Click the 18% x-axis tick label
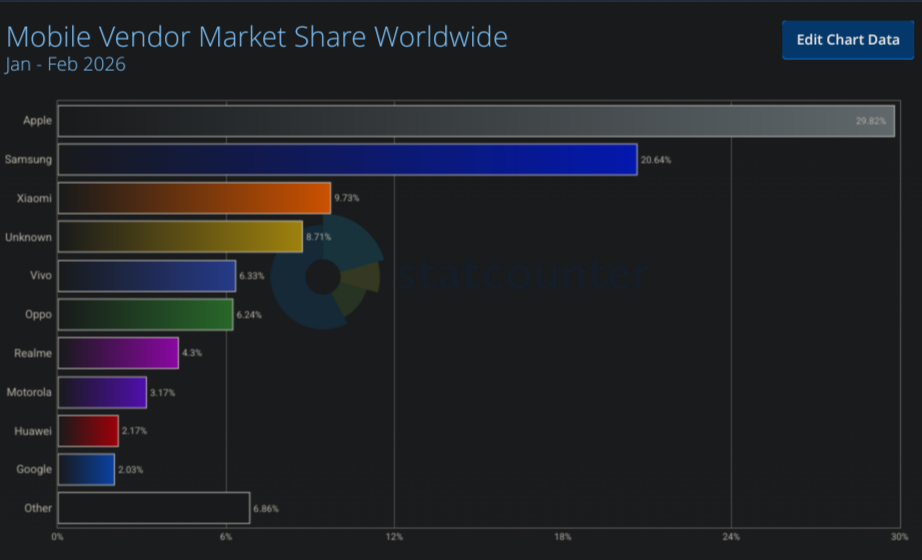The width and height of the screenshot is (922, 560). (563, 536)
